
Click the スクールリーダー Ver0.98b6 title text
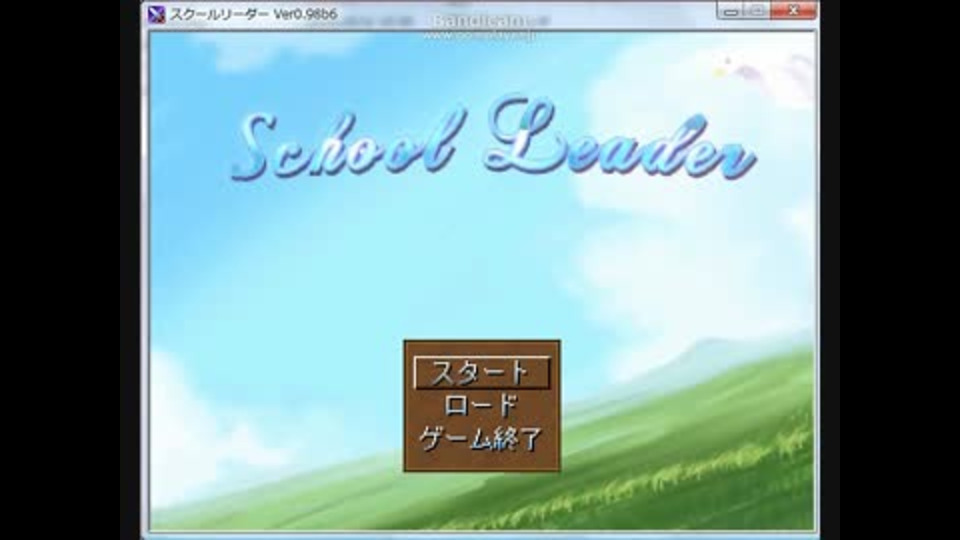coord(253,14)
